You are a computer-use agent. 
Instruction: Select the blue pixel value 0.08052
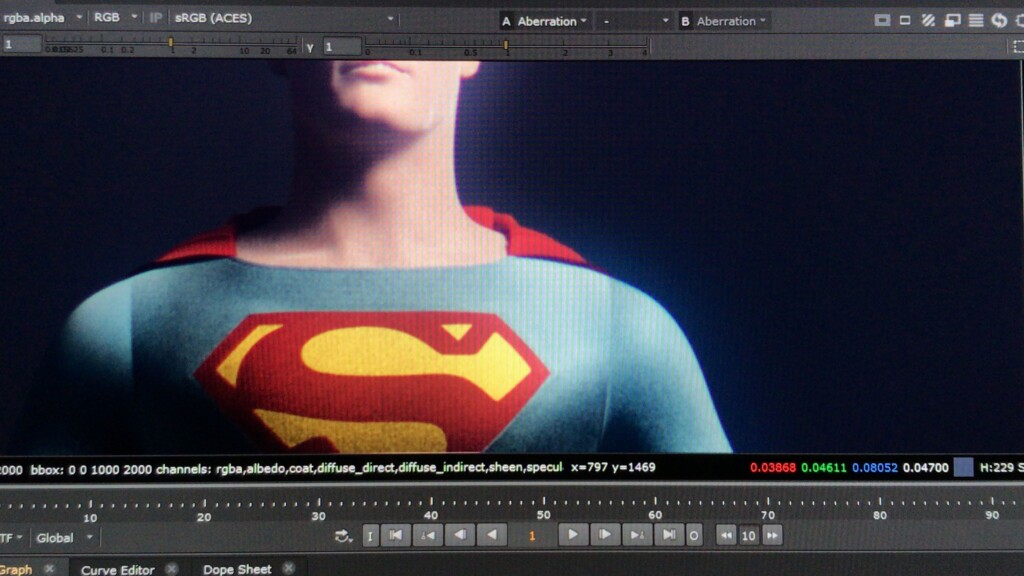coord(874,468)
